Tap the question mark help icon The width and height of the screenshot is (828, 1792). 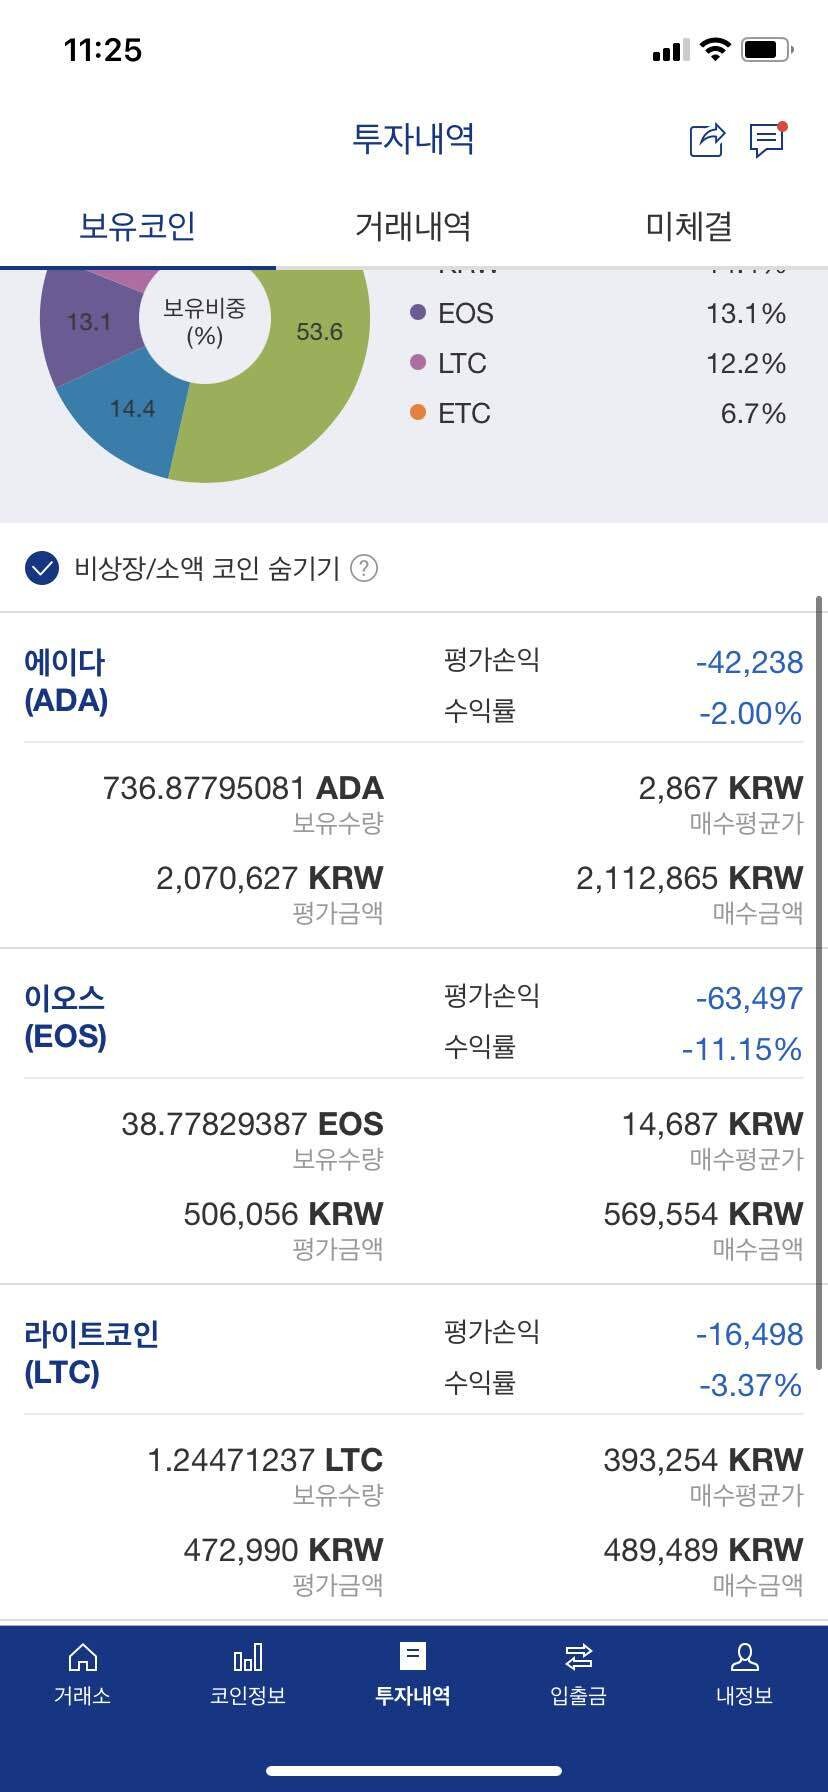[365, 570]
